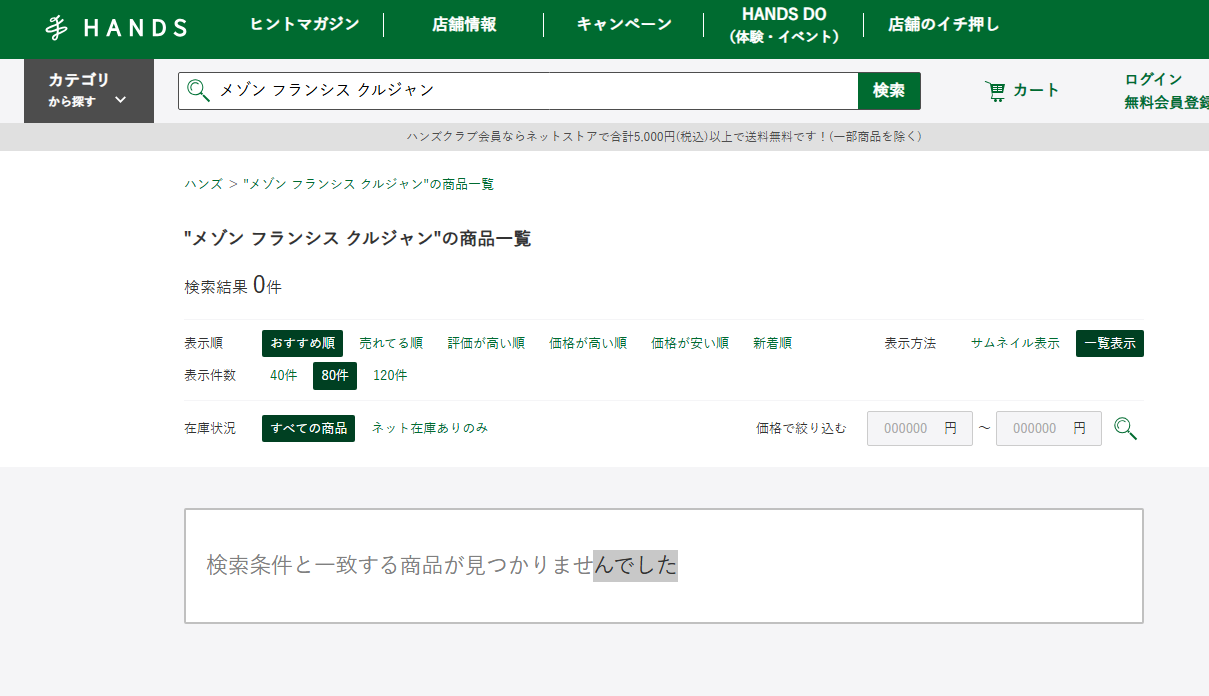Switch to サムネイル表示 view
Viewport: 1209px width, 696px height.
coord(1015,343)
